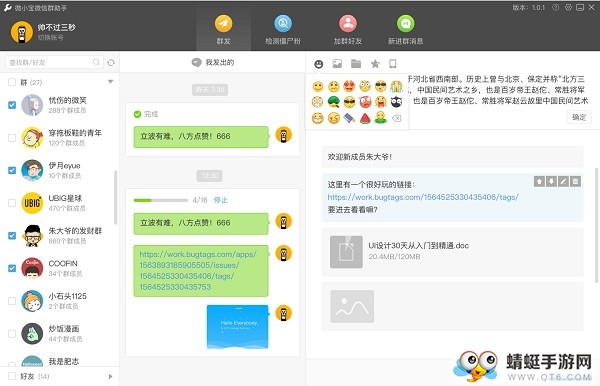Select the 欢迎新成员朱大爷！ message
Screen dimensions: 600x386
(x=453, y=156)
